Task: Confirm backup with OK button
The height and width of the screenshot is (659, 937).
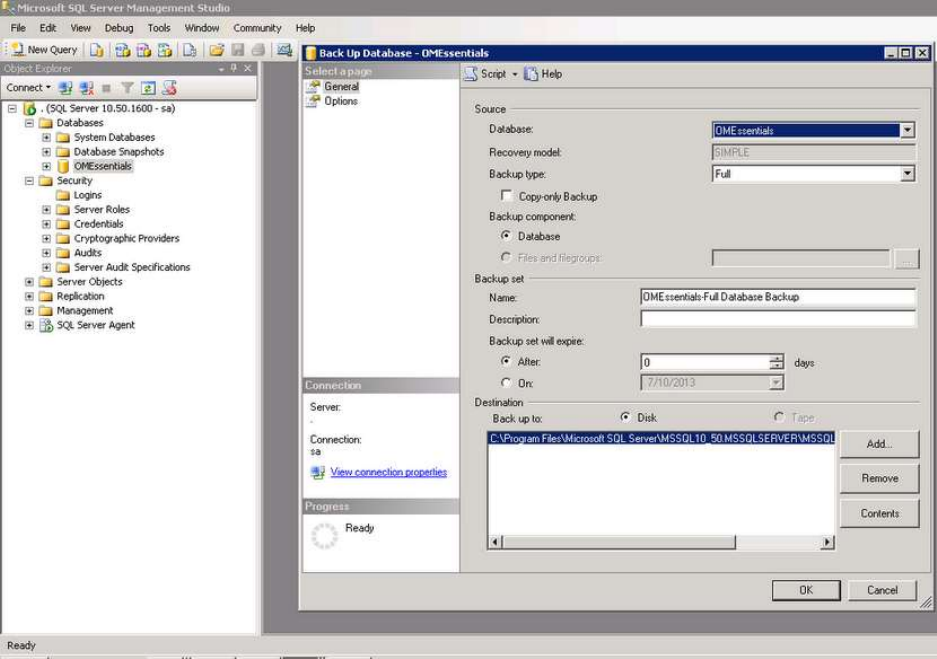Action: [806, 590]
